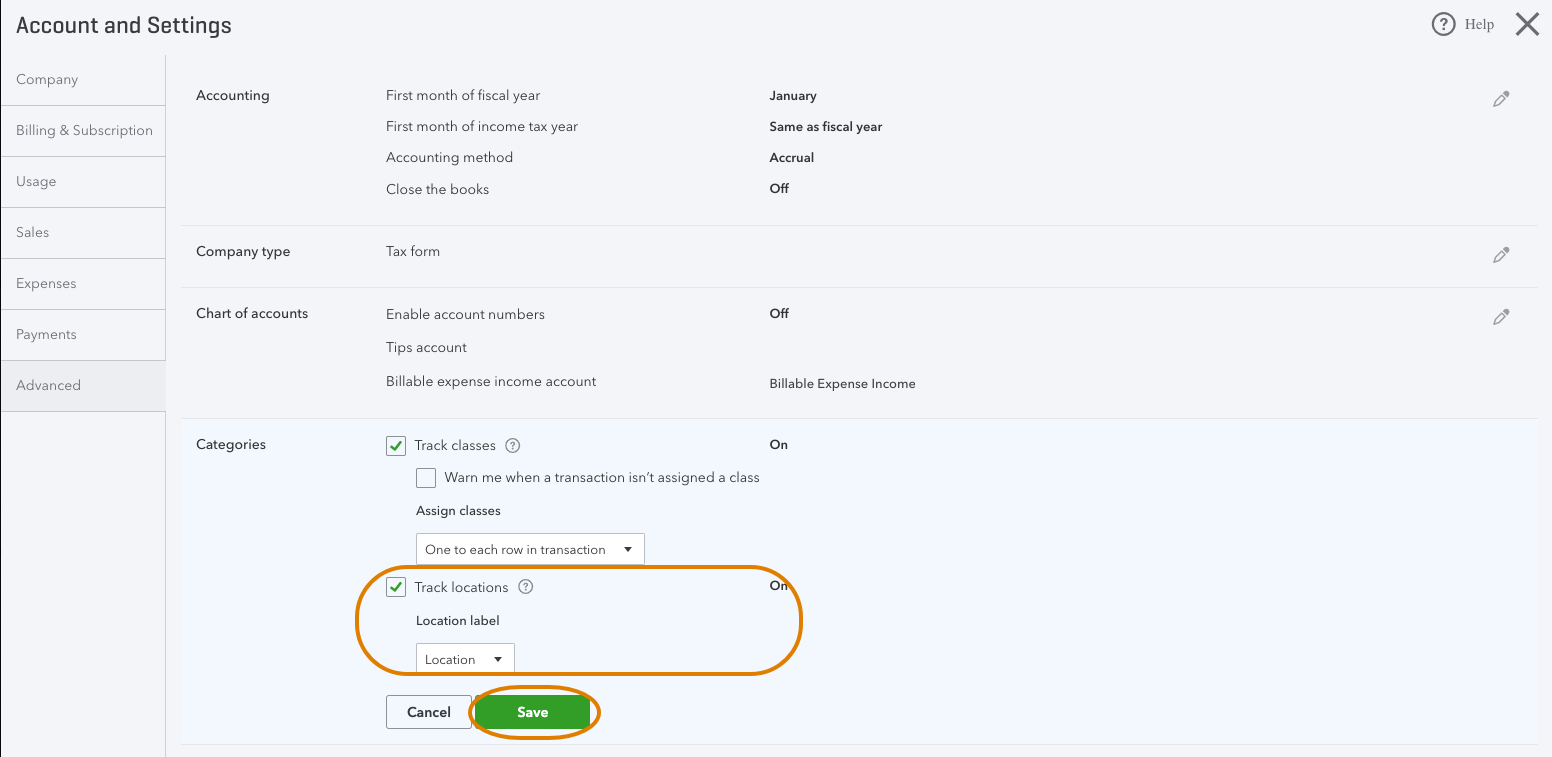Click the Help link text
Image resolution: width=1552 pixels, height=757 pixels.
pyautogui.click(x=1479, y=25)
